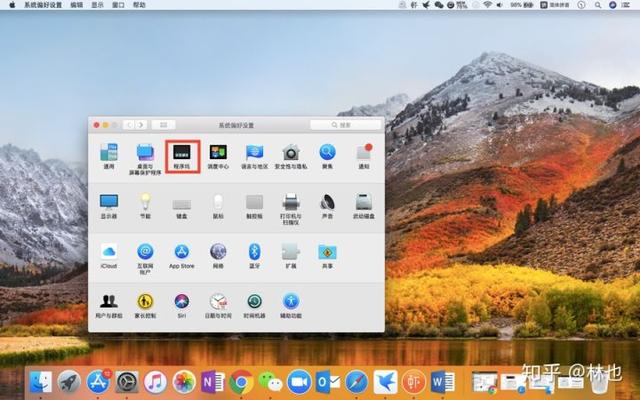
Task: Open the input method menu in menu bar
Action: (555, 5)
